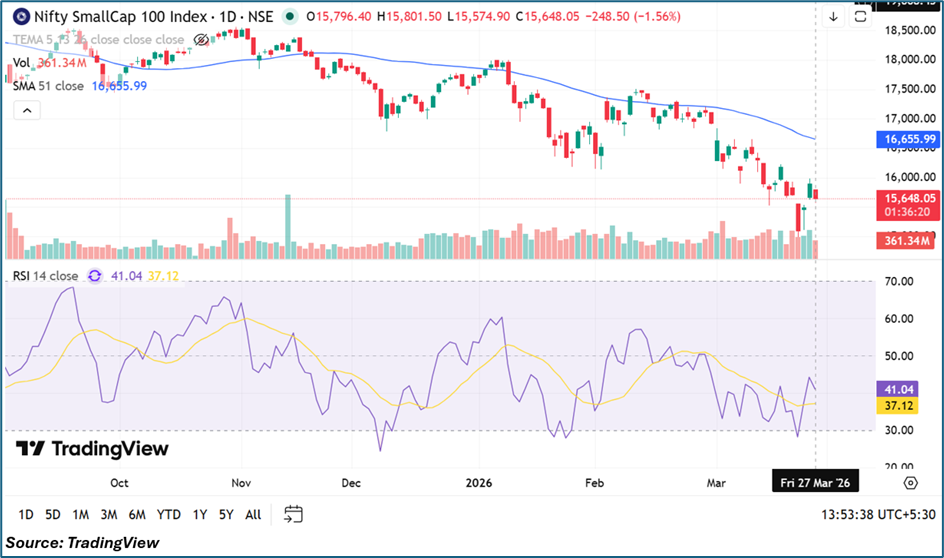Select the Vol indicator legend
This screenshot has width=944, height=558.
21,63
